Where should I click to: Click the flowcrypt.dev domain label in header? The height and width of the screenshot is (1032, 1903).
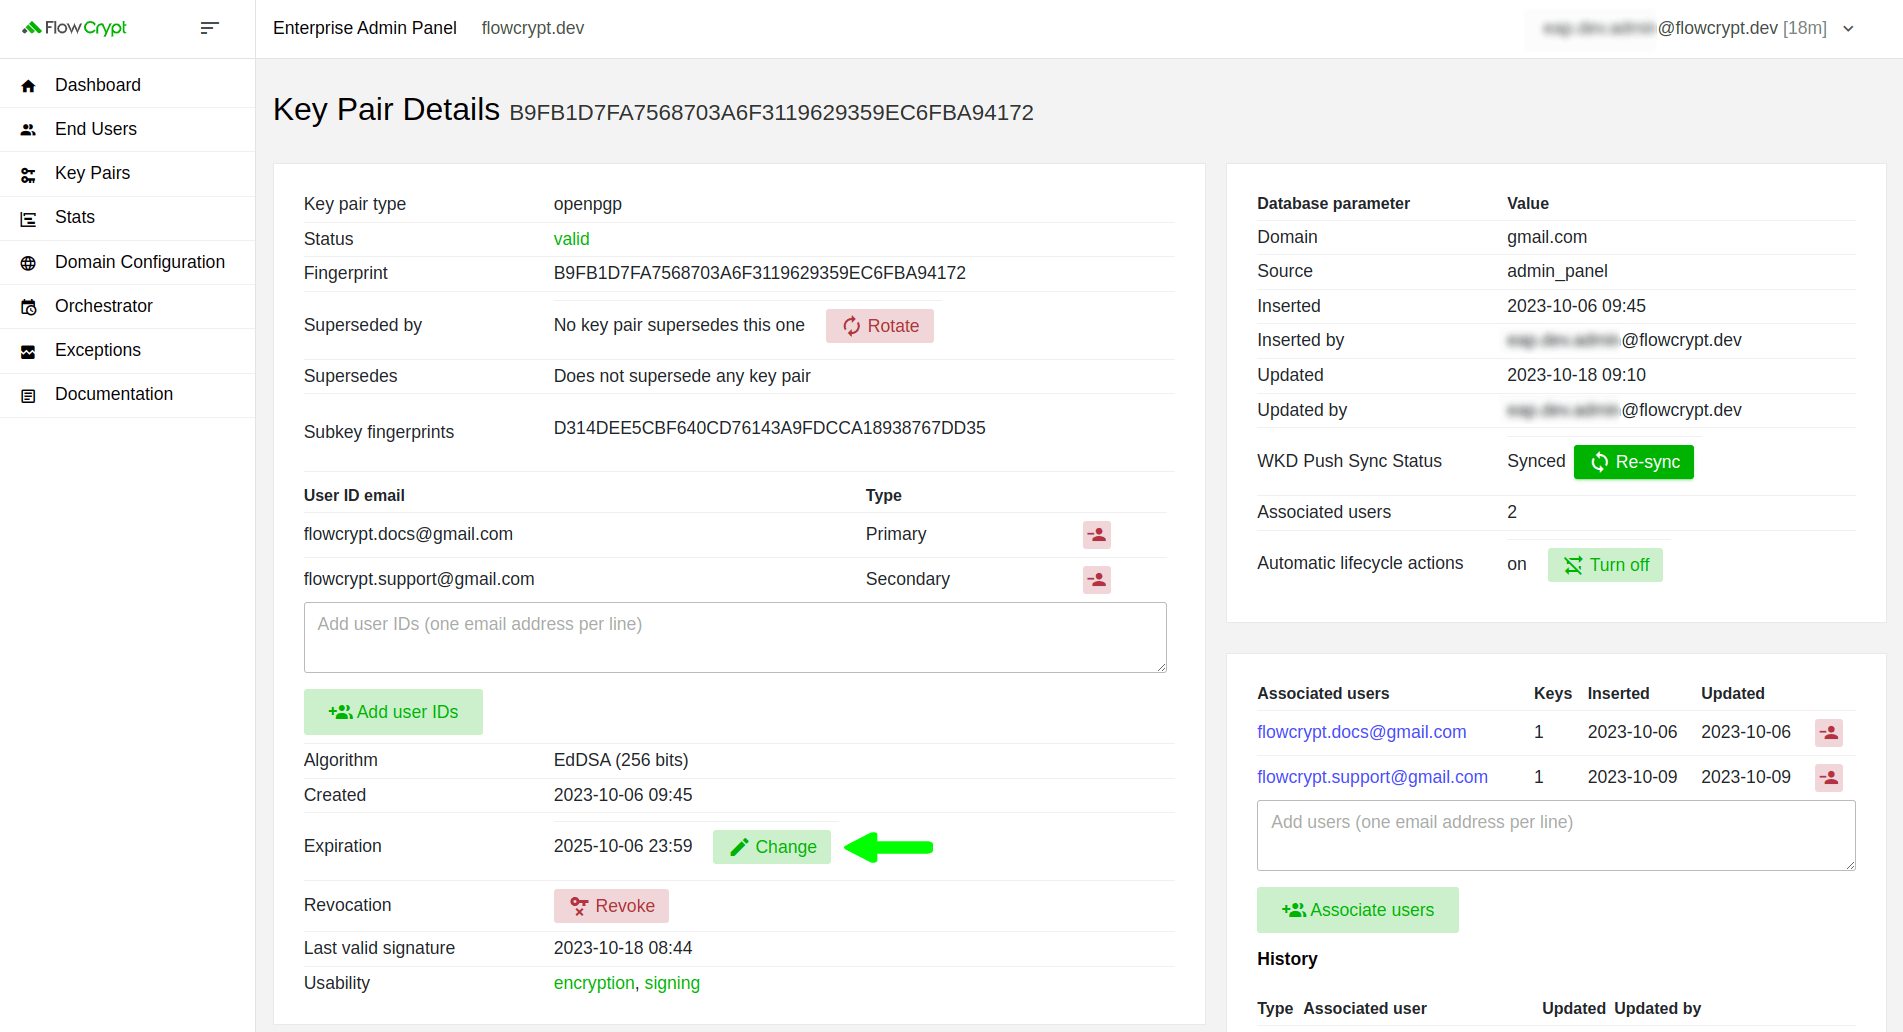click(x=533, y=28)
